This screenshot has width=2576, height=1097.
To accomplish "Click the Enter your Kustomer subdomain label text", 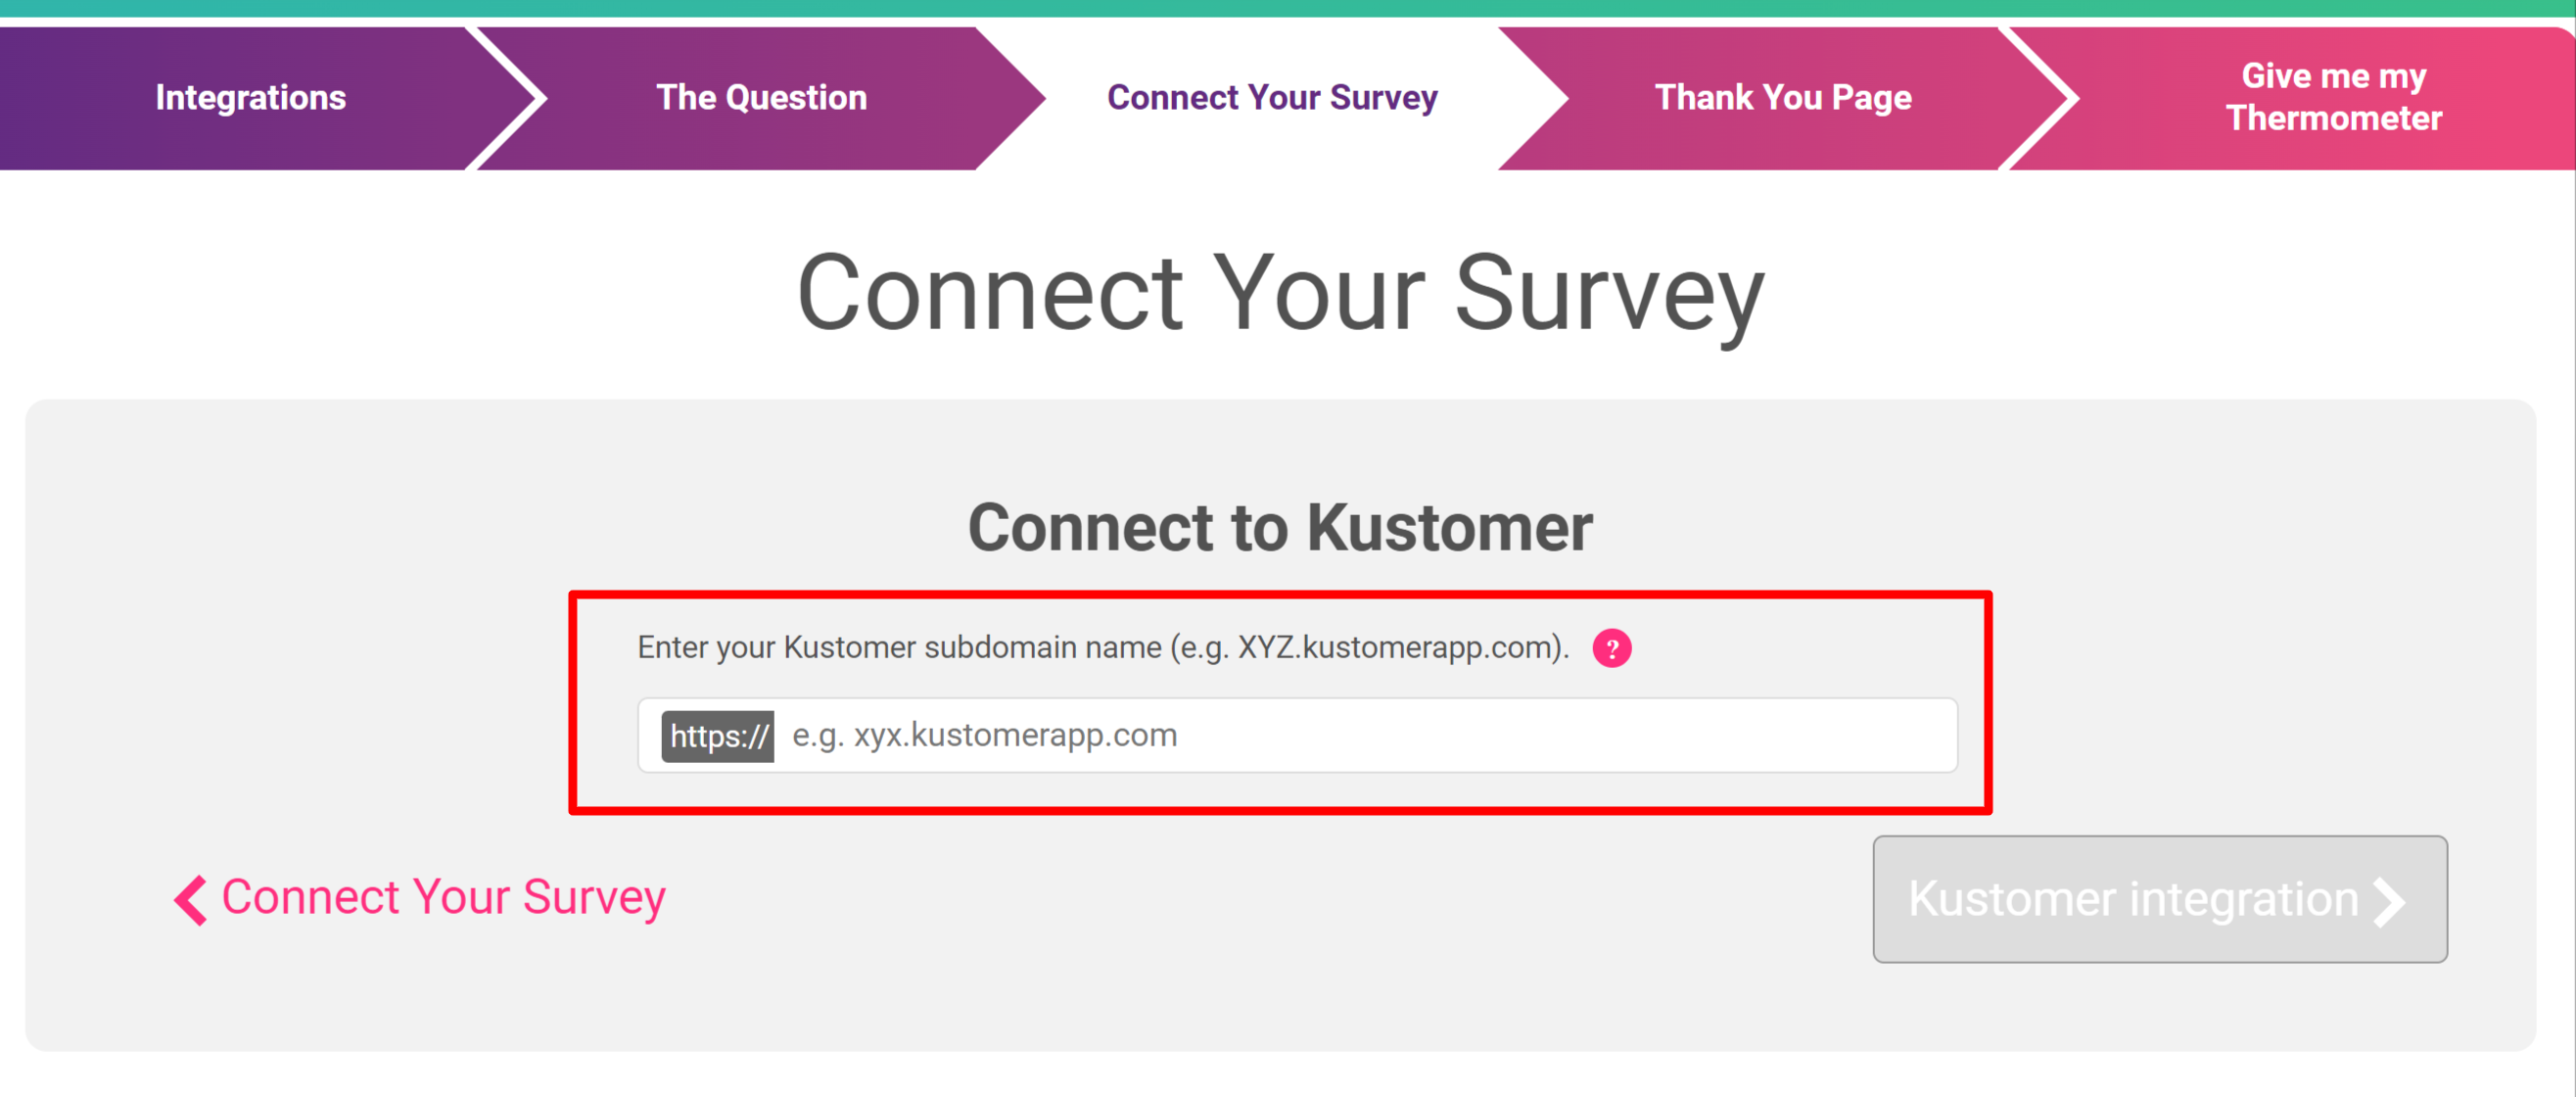I will (1103, 647).
